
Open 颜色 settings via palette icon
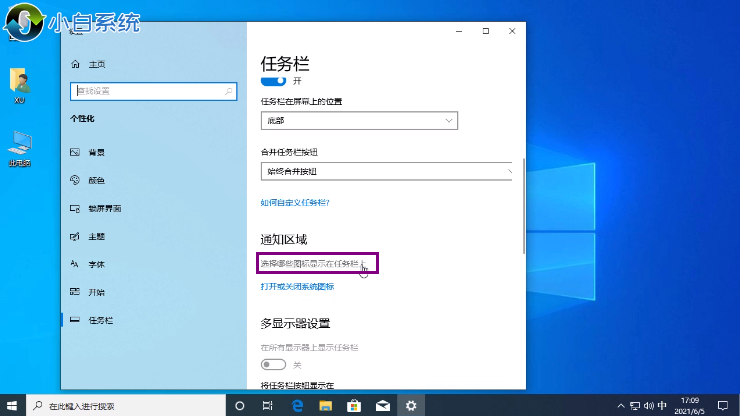click(x=75, y=180)
